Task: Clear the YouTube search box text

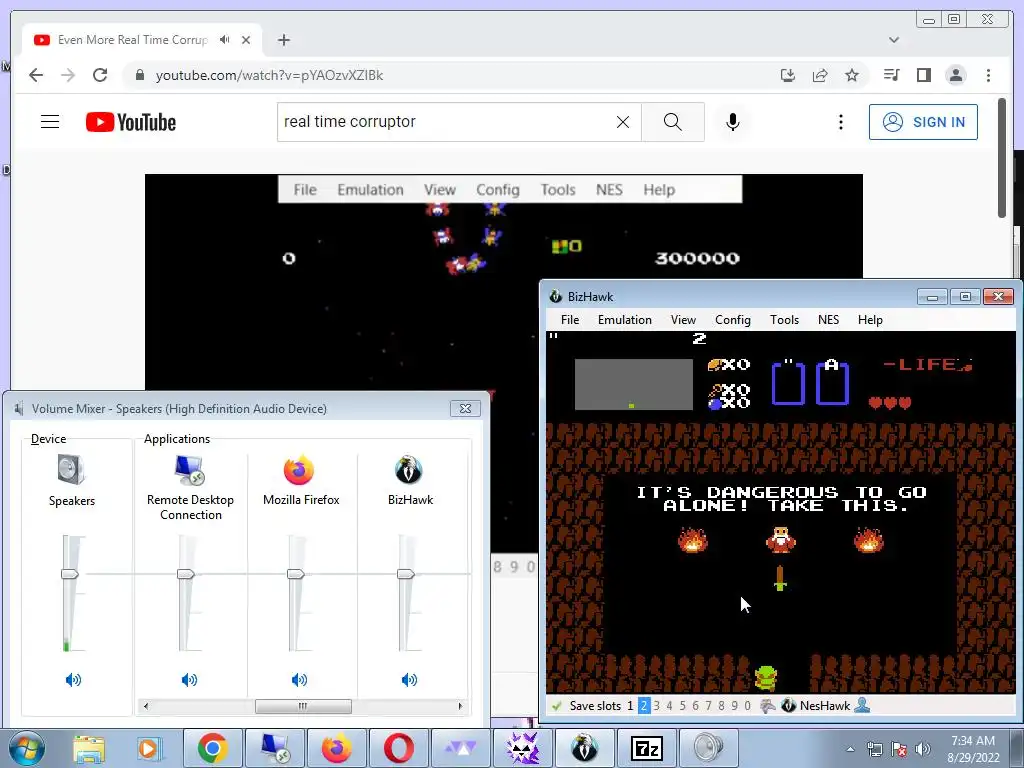Action: click(623, 121)
